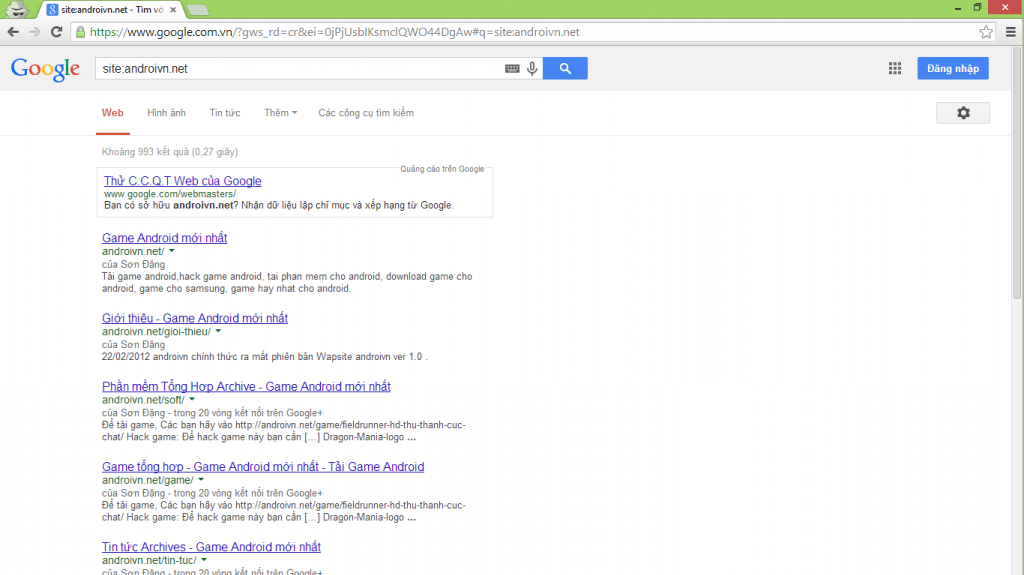This screenshot has width=1024, height=575.
Task: Restore down the Chrome window
Action: click(977, 8)
